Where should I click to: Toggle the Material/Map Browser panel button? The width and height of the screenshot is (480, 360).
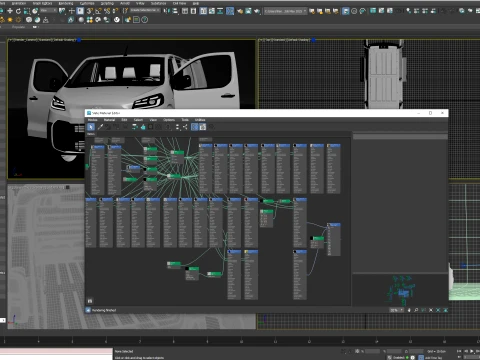(195, 127)
